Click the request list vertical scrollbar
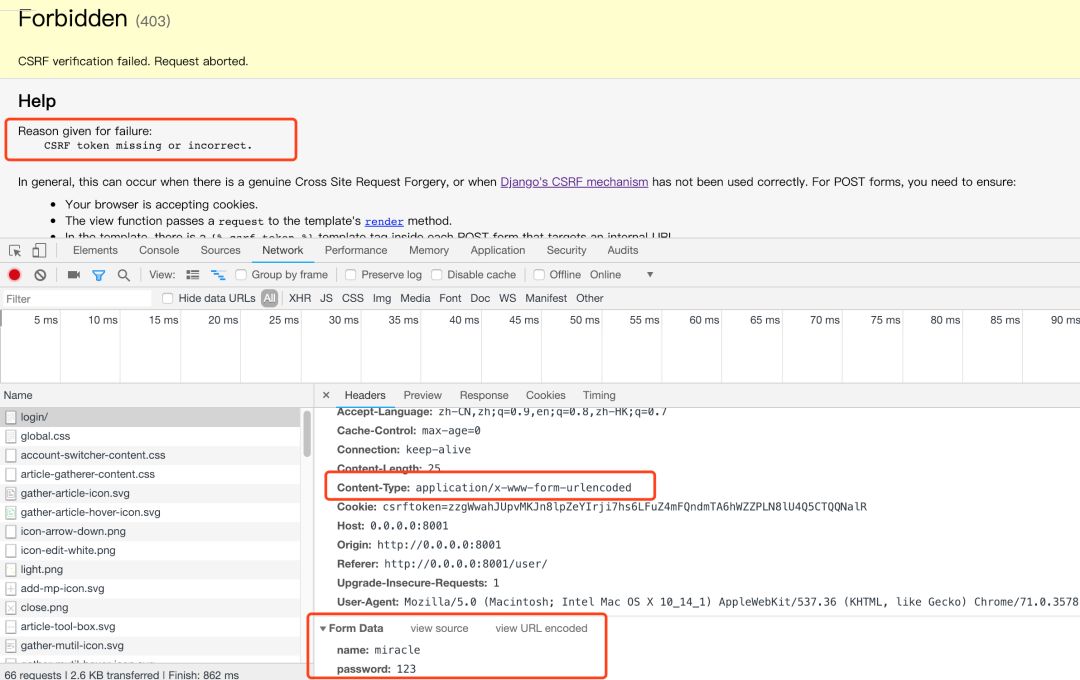 [307, 434]
